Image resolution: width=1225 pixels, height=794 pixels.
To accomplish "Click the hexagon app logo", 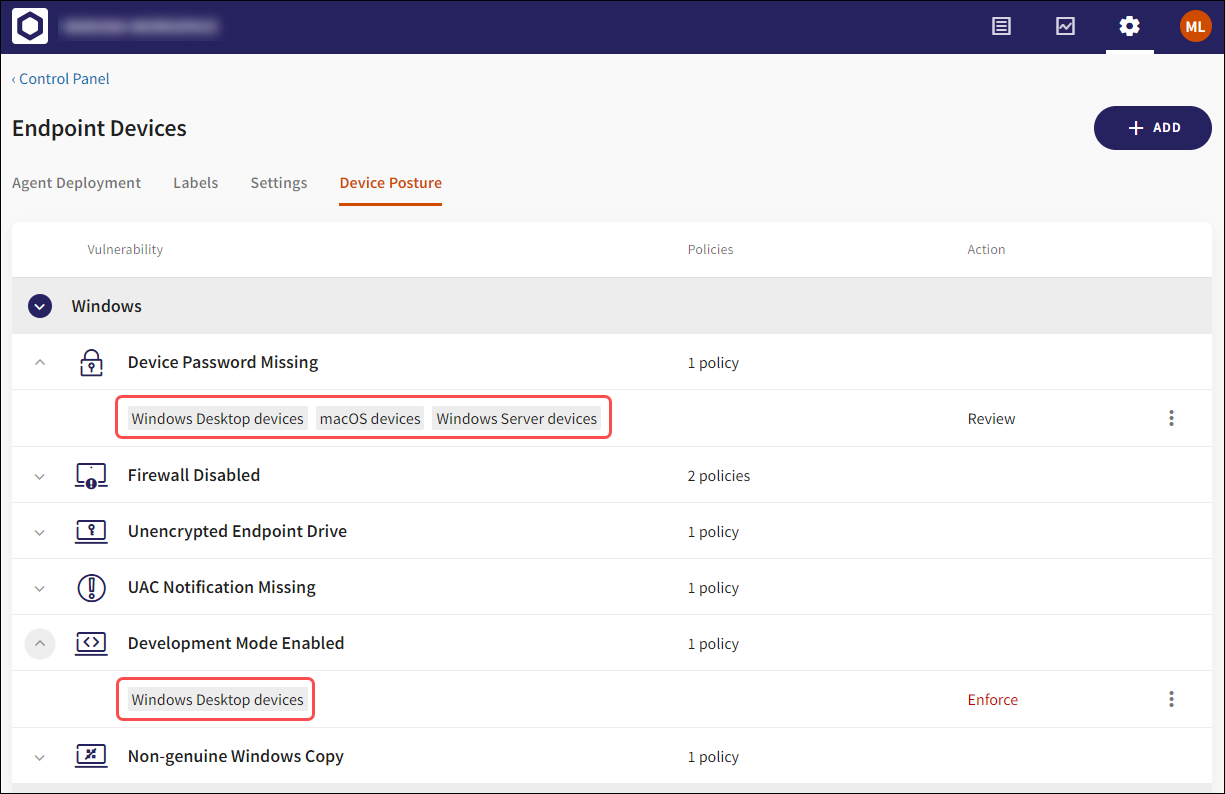I will [x=30, y=27].
